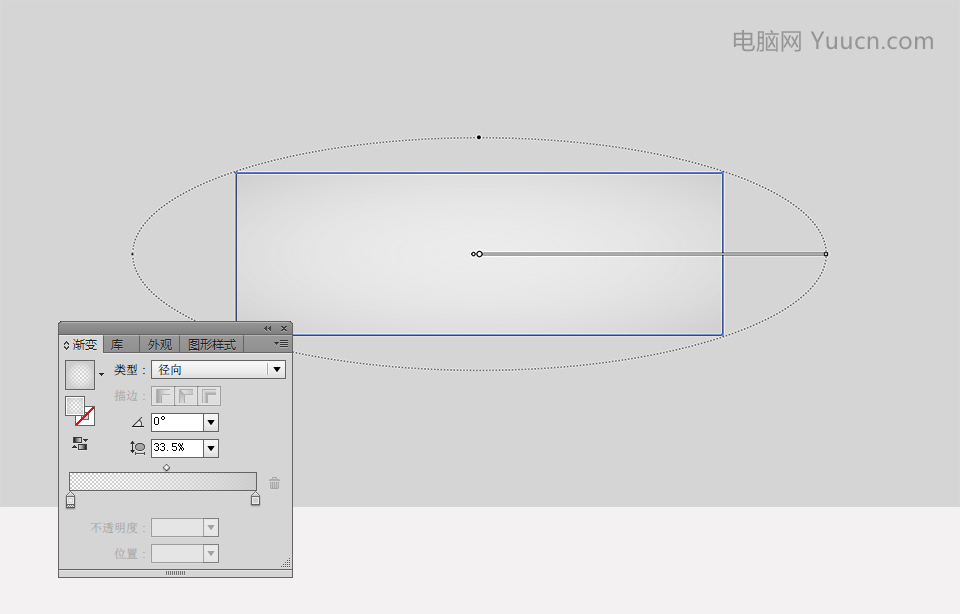Screen dimensions: 960x614
Task: Click the panel resize grip corner
Action: coord(286,563)
